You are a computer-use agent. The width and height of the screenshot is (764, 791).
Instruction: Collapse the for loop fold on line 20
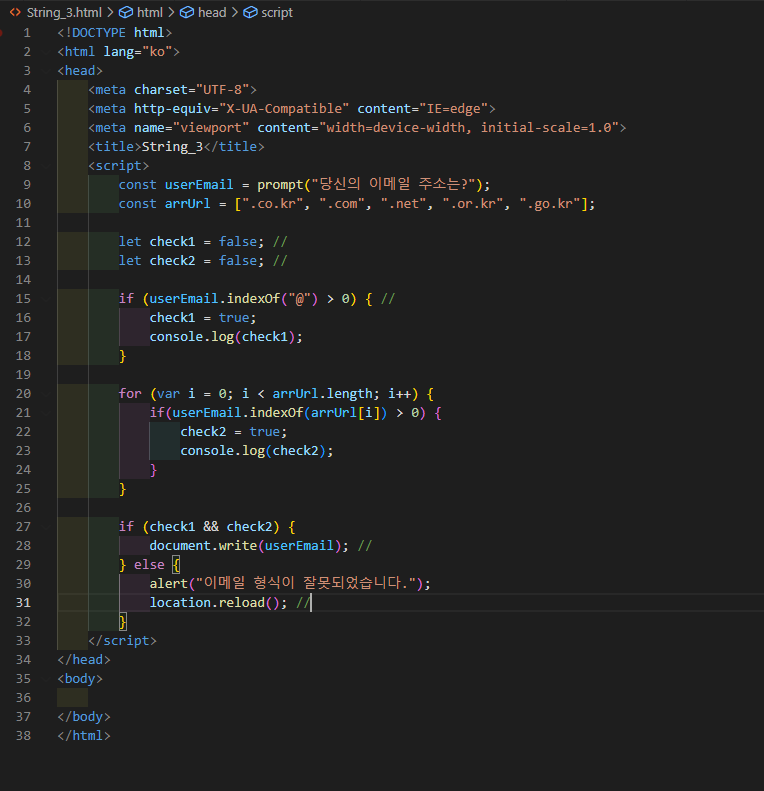(46, 393)
